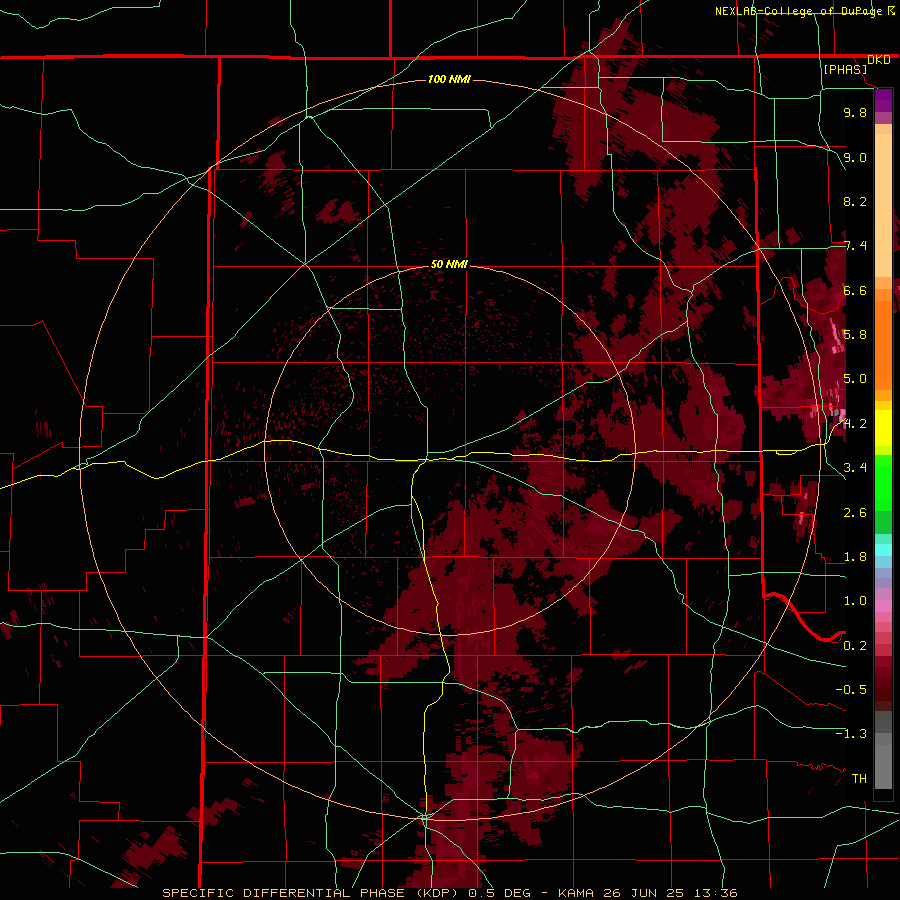Click the -0.5 legend value
The height and width of the screenshot is (900, 900).
pos(851,690)
